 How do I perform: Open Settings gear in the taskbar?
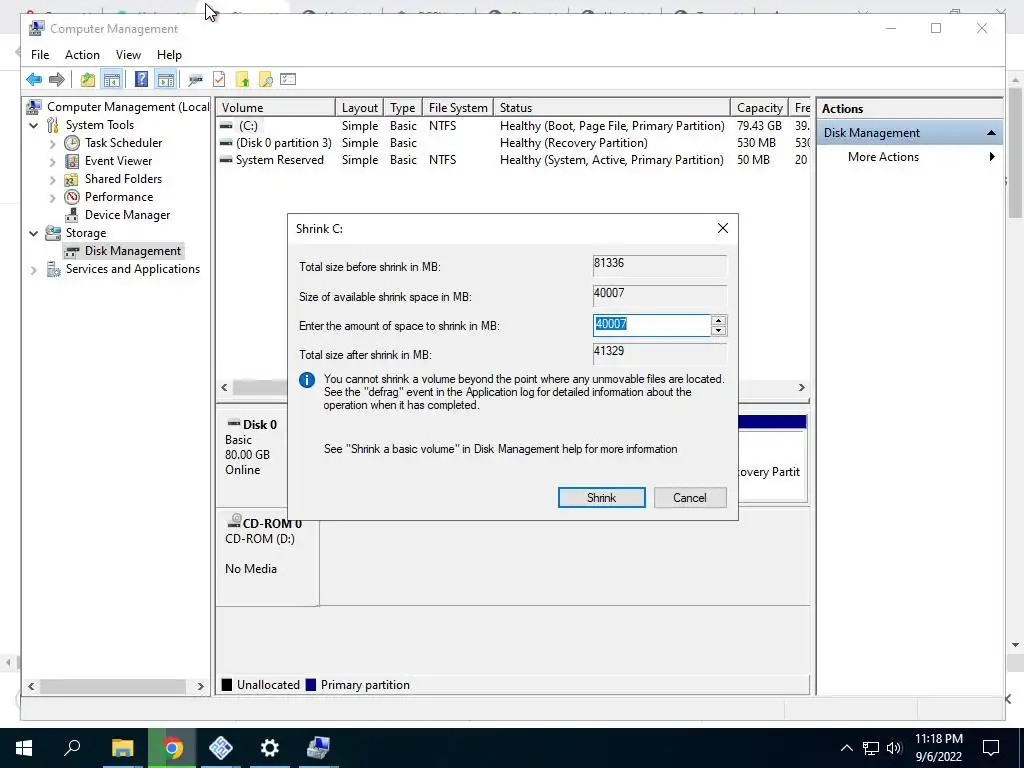pos(269,748)
